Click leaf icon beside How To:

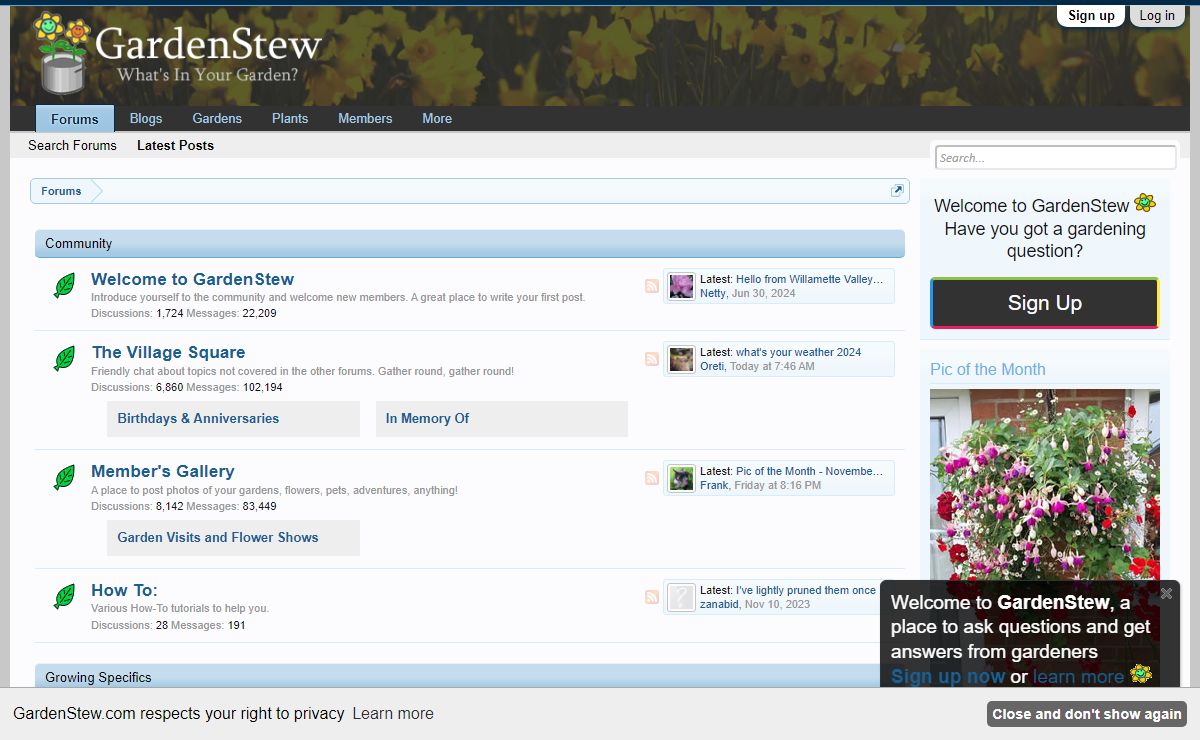point(64,597)
